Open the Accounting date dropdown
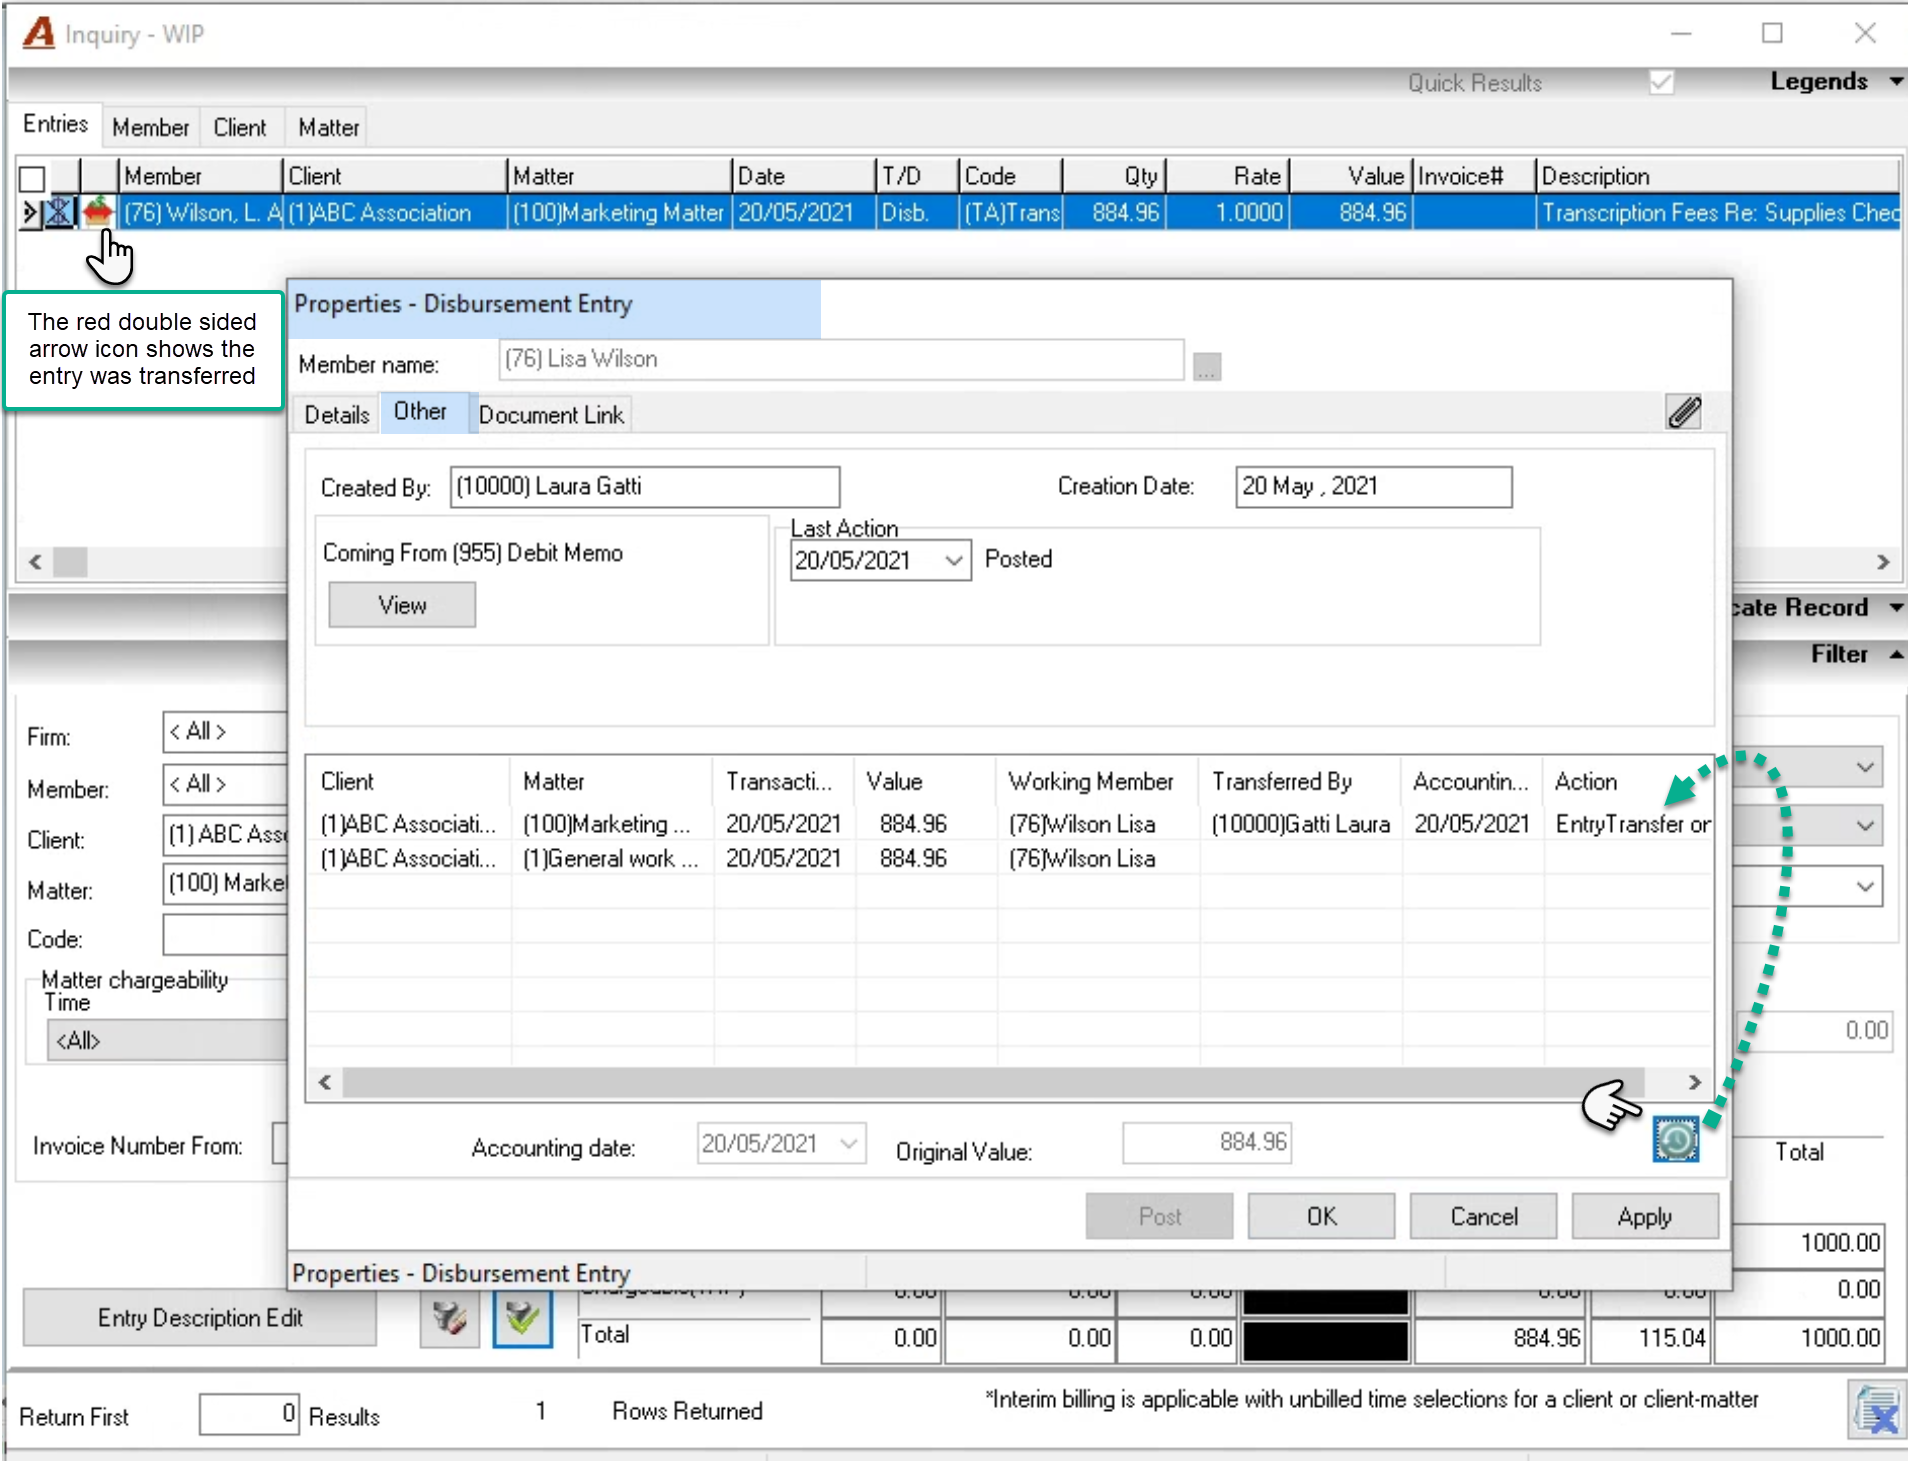The height and width of the screenshot is (1461, 1908). click(850, 1143)
